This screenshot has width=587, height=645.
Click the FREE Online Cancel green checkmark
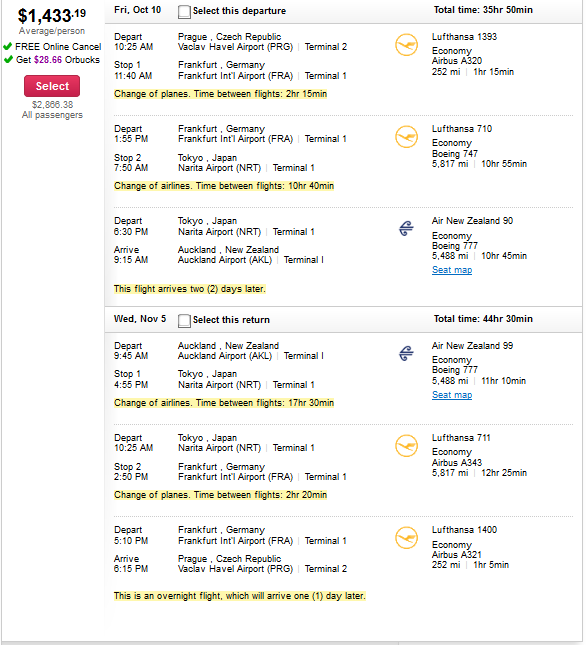click(x=7, y=46)
